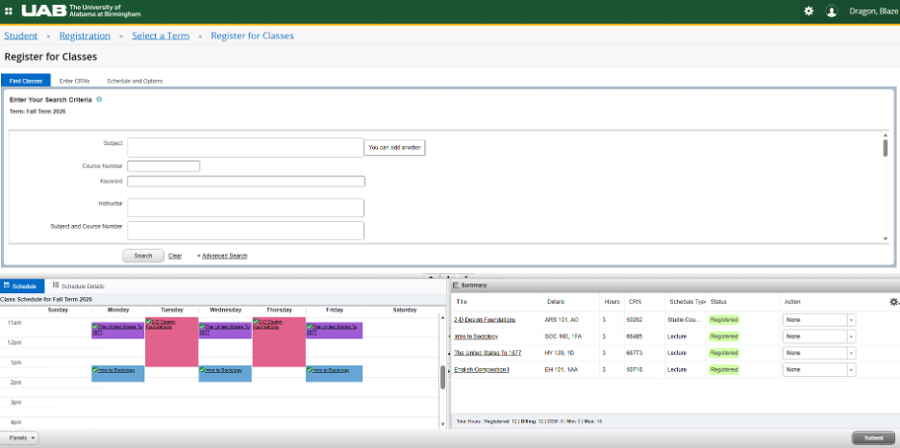This screenshot has width=900, height=448.
Task: Open Action dropdown for Intro to Sociology
Action: tap(819, 336)
